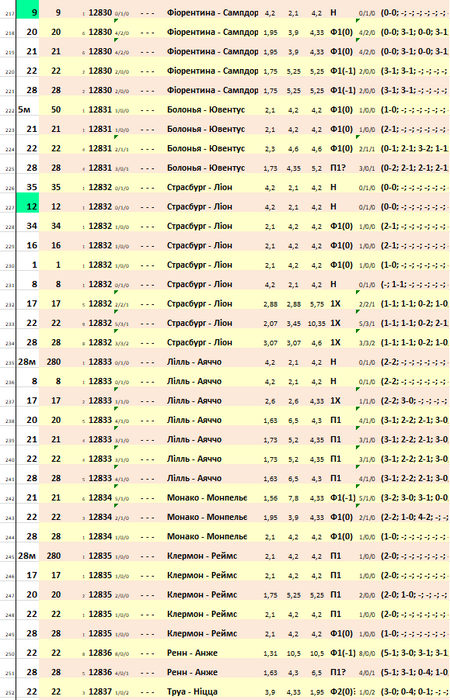Click 280 in the Лілль - Аяччо row
The height and width of the screenshot is (700, 450).
click(x=56, y=362)
